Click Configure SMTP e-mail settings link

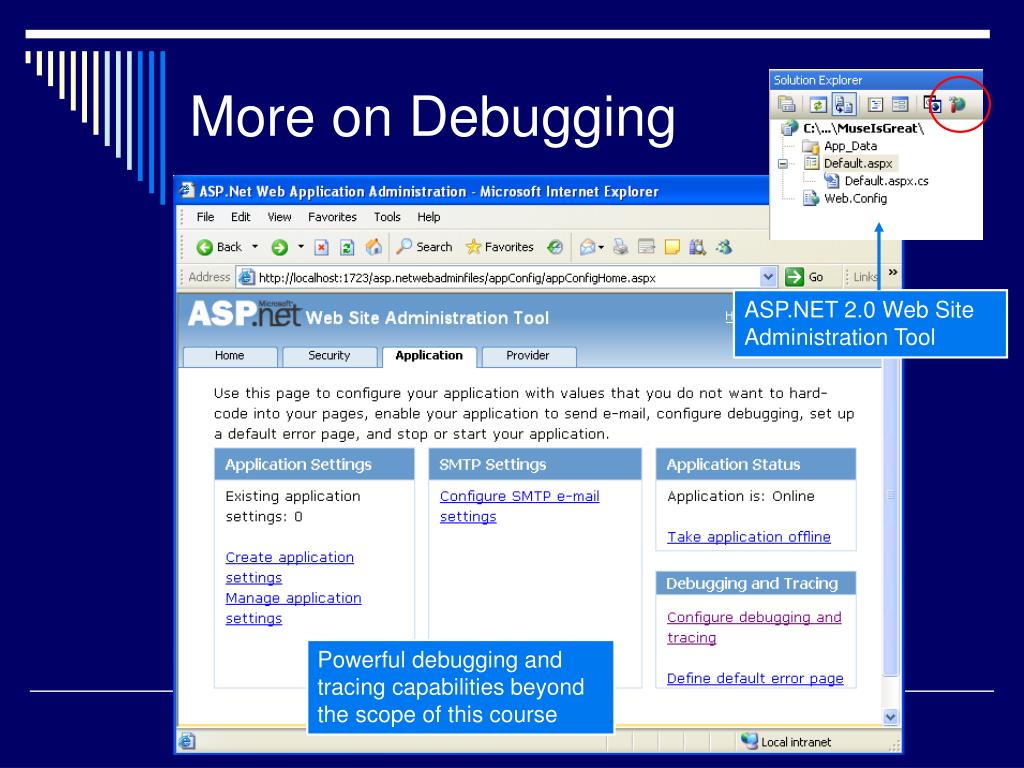[519, 506]
